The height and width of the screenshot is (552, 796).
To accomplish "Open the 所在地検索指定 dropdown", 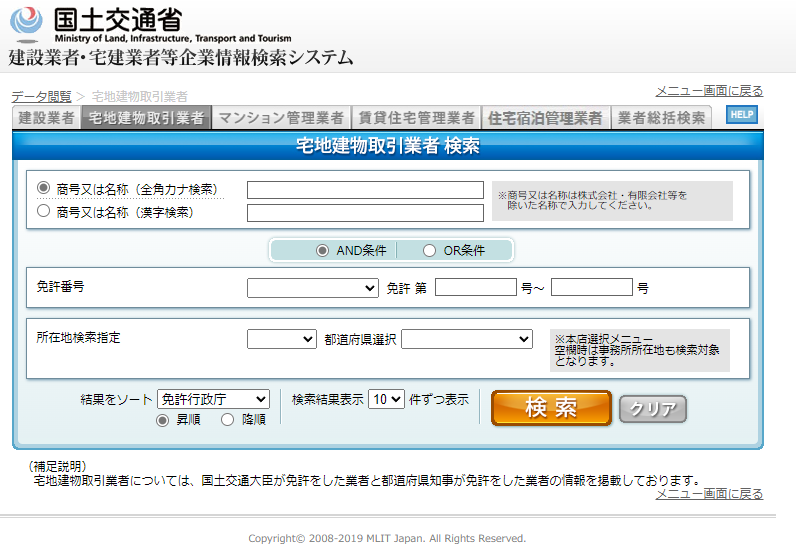I will [x=281, y=339].
